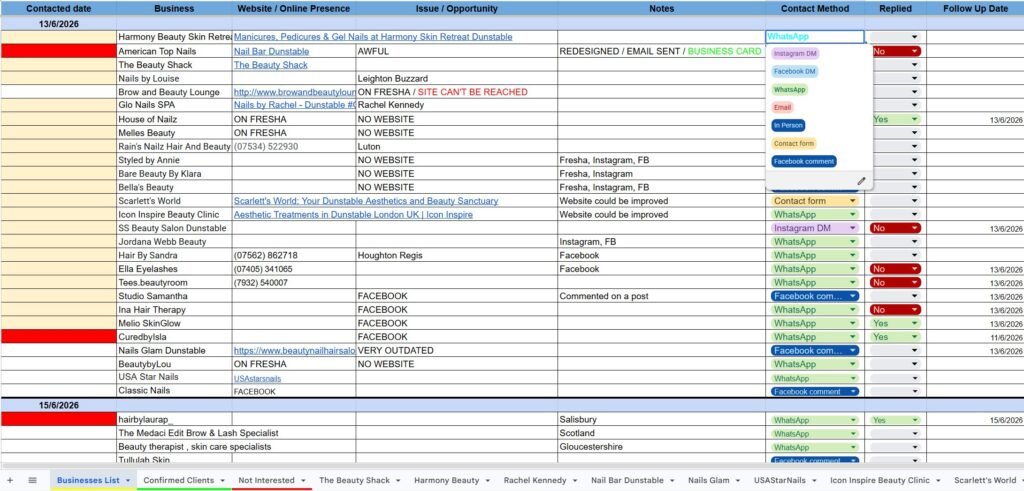The height and width of the screenshot is (491, 1024).
Task: Open the Rachel Kennedy sheet tab
Action: tap(535, 480)
